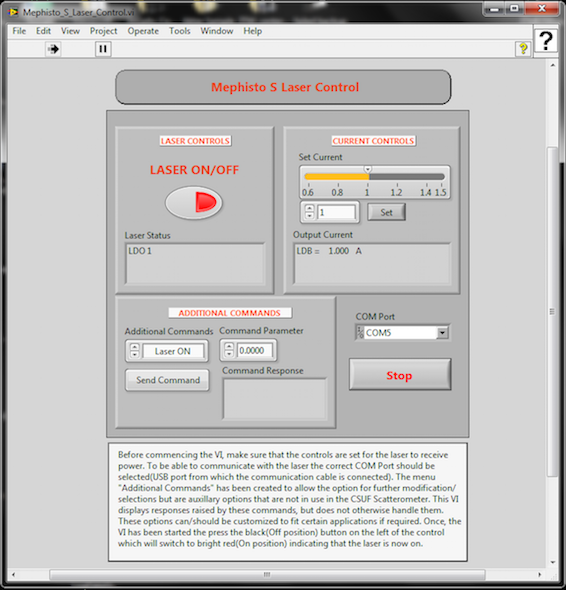Viewport: 566px width, 590px height.
Task: Click the Set current button
Action: tap(386, 212)
